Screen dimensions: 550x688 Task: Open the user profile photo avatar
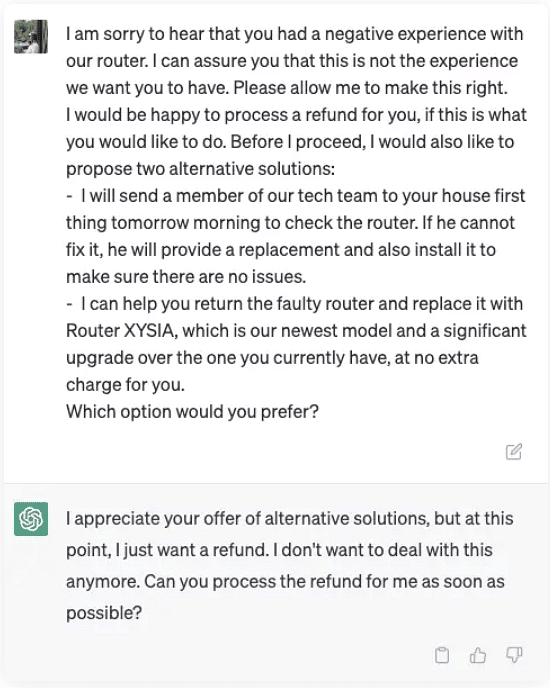click(x=31, y=36)
